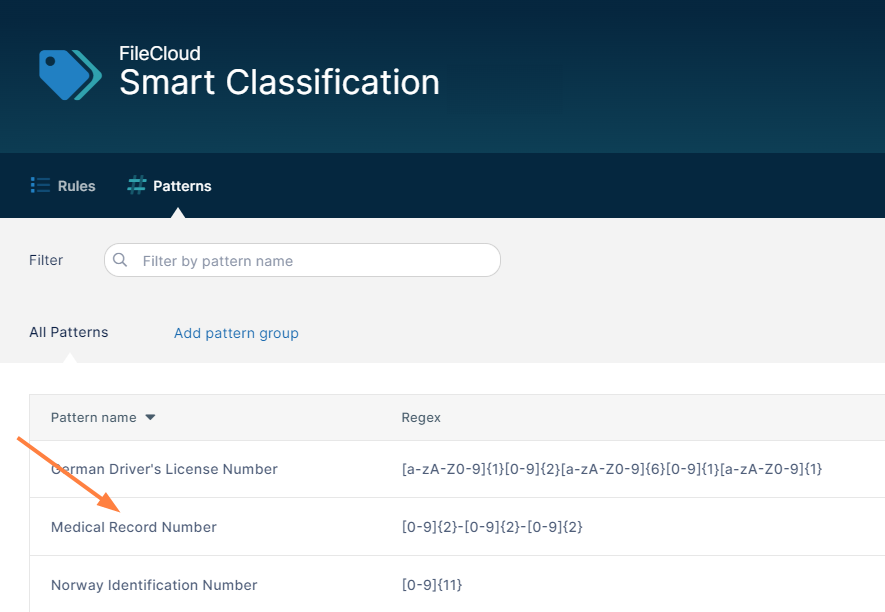This screenshot has height=612, width=885.
Task: Click the Pattern name column header
Action: (94, 417)
